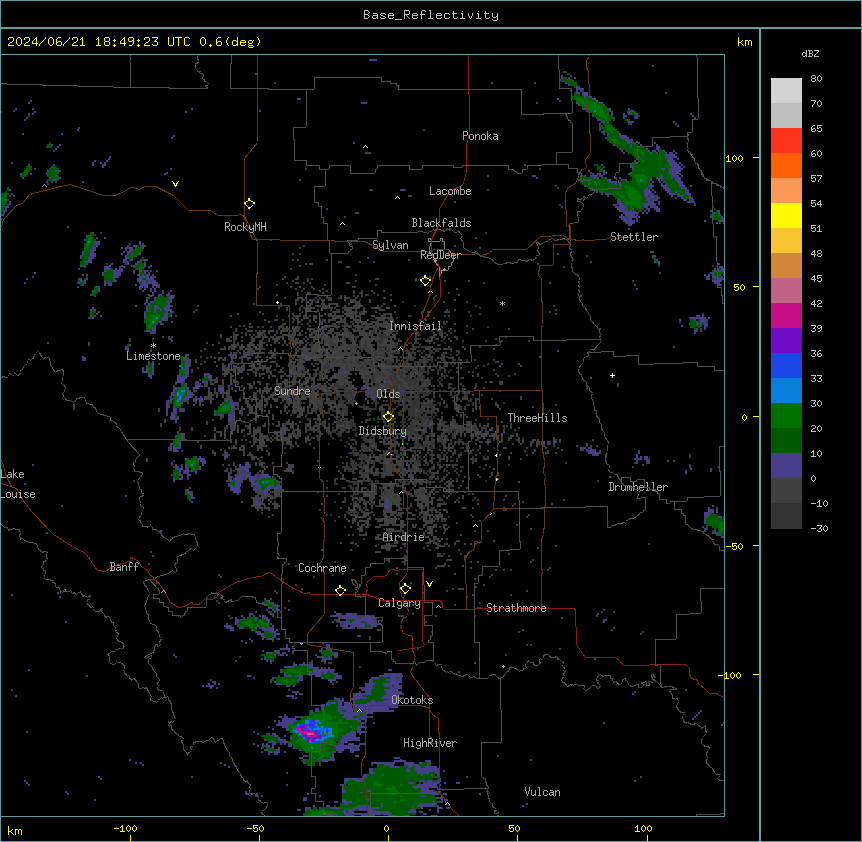The image size is (862, 842).
Task: Click the Didsbury label
Action: click(383, 431)
